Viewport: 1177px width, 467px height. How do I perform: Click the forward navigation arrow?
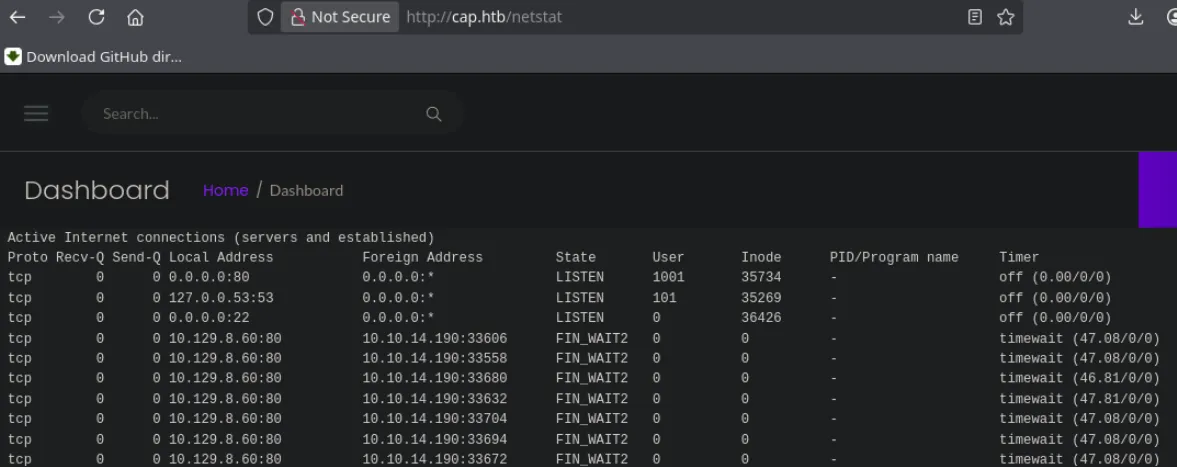(56, 17)
